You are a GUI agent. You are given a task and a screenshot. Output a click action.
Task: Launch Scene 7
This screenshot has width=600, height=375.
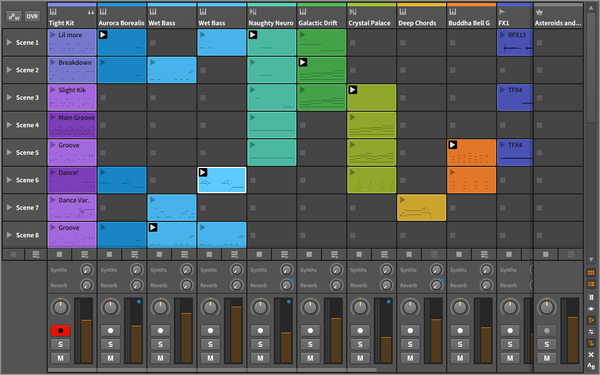pos(9,207)
